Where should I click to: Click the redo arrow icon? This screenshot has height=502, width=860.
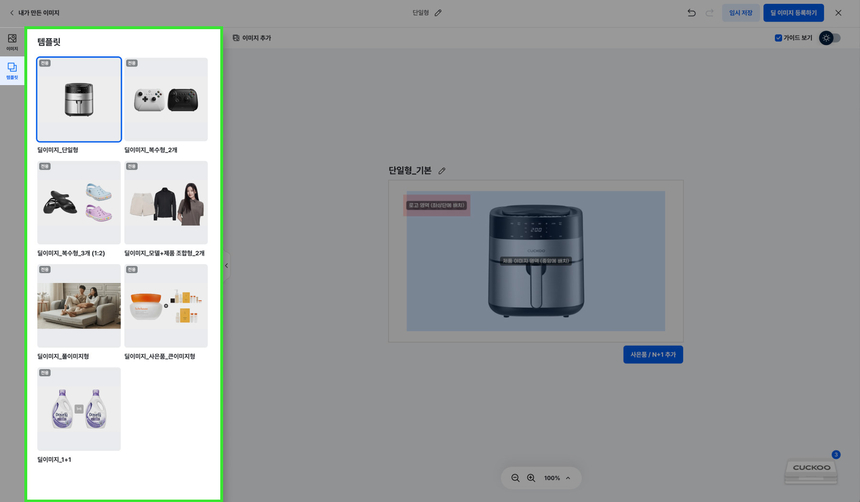709,13
